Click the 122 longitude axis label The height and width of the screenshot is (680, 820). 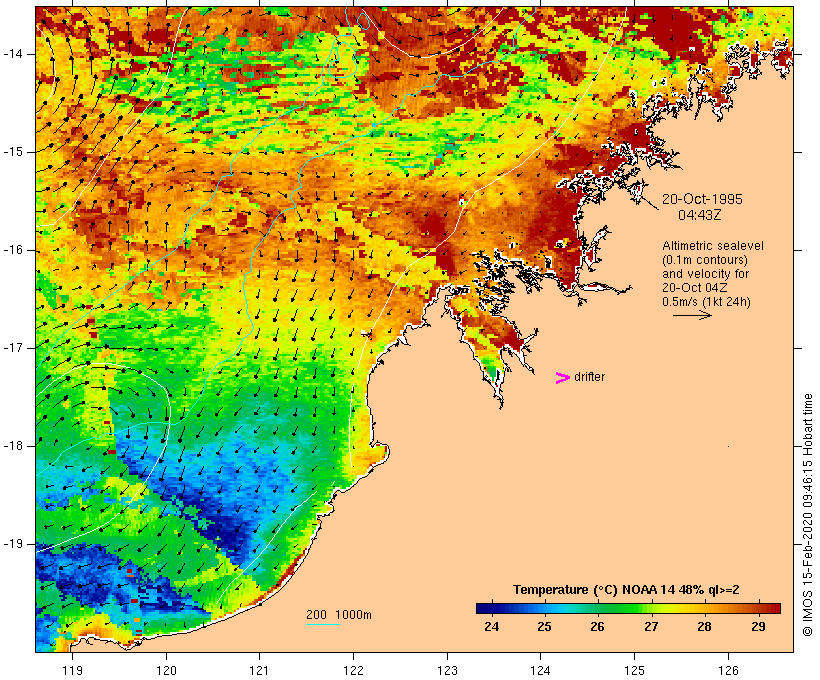click(x=354, y=671)
